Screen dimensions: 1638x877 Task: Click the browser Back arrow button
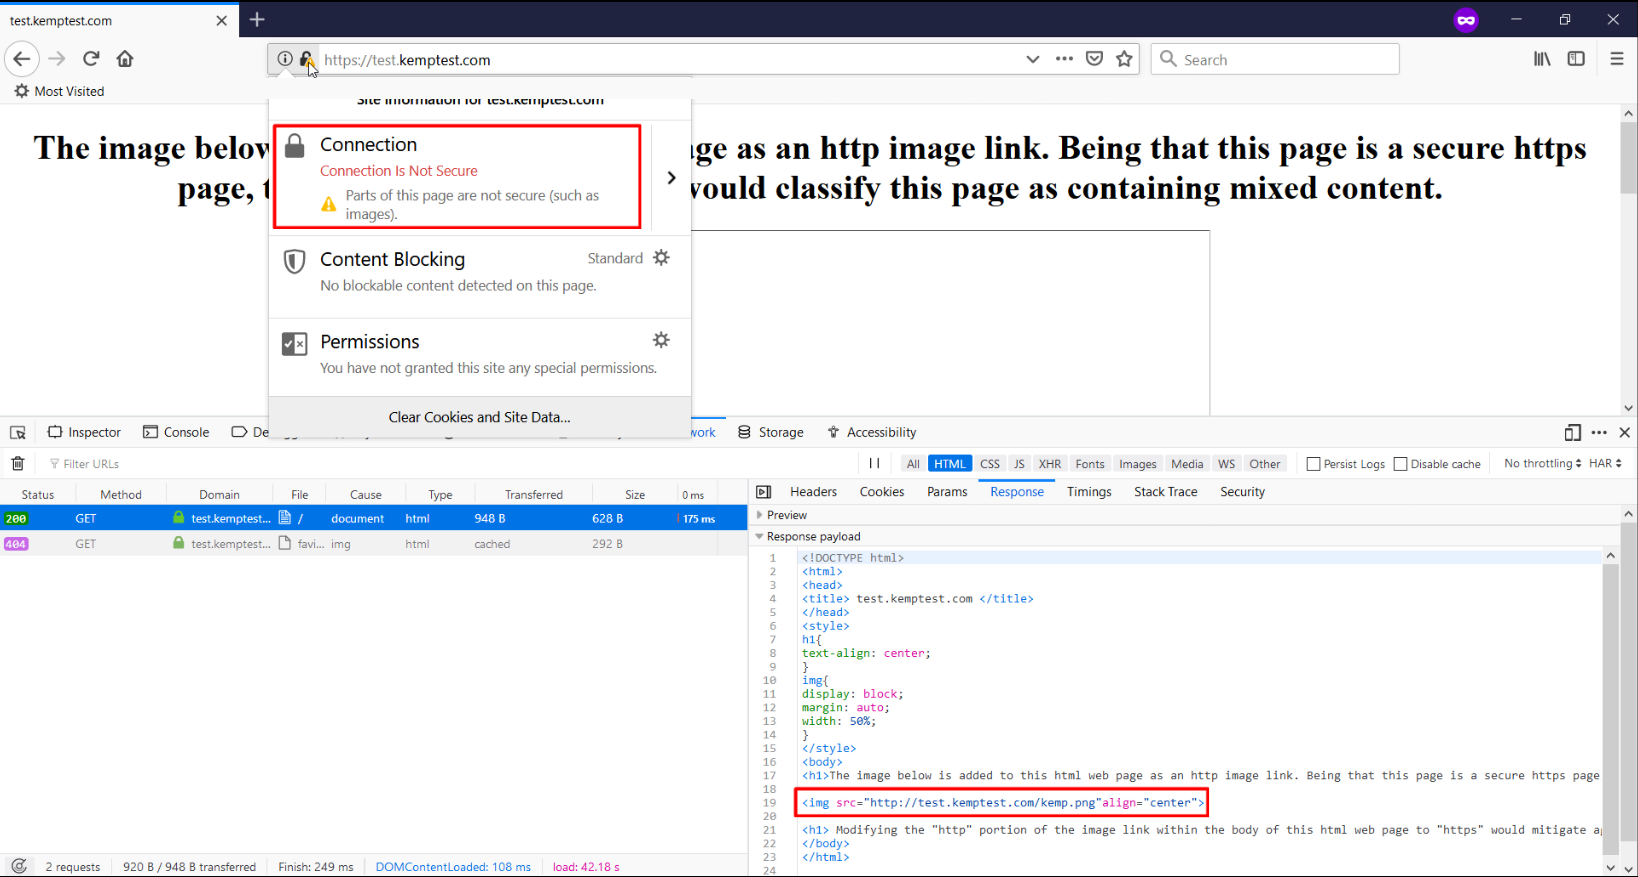point(22,59)
